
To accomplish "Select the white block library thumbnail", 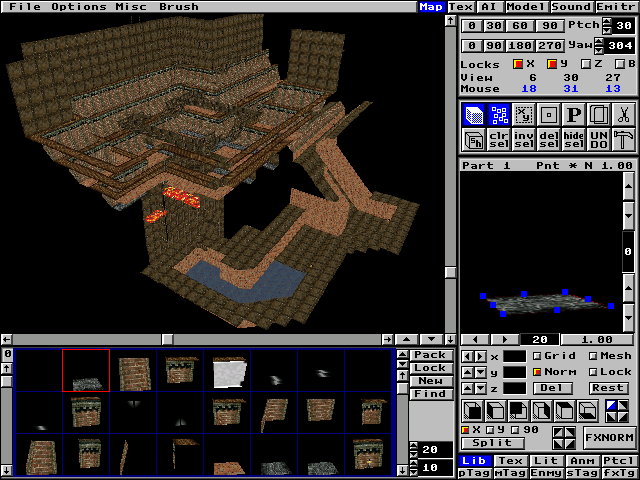I will (227, 370).
